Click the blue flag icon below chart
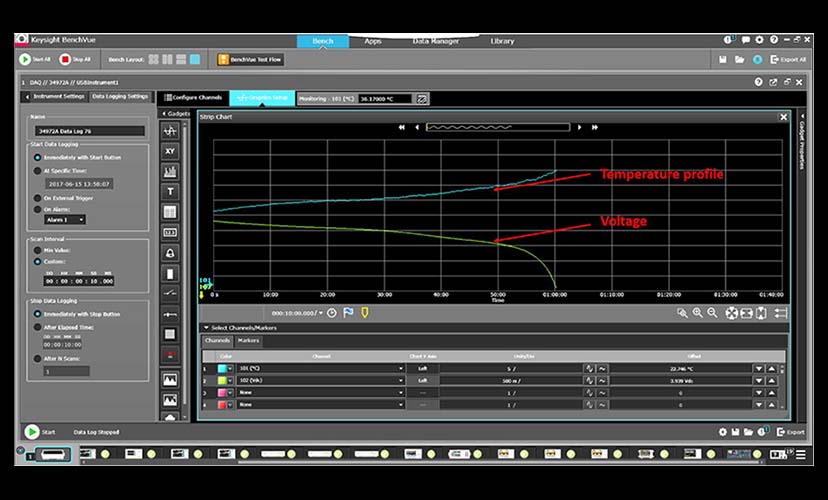The width and height of the screenshot is (828, 500). (x=348, y=313)
